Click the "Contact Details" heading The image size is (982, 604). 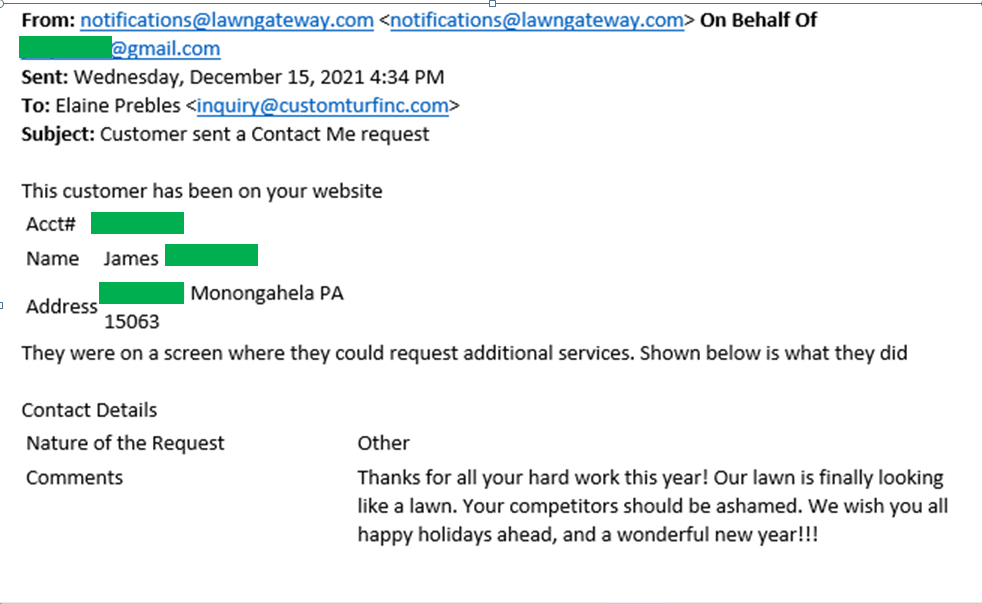(x=89, y=410)
